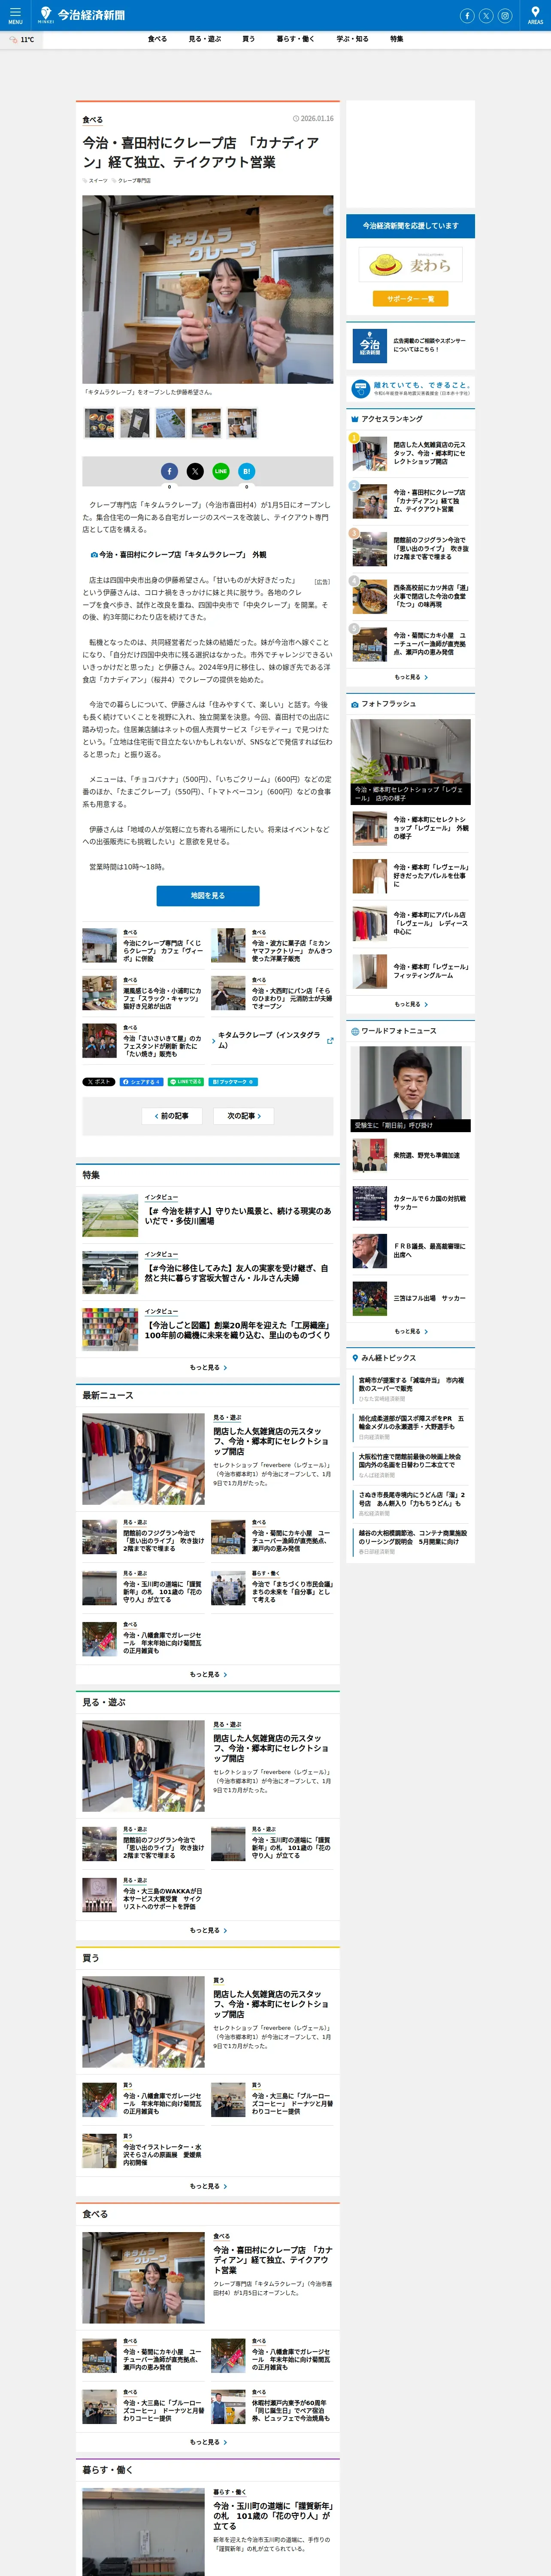The height and width of the screenshot is (2576, 551).
Task: Open the AREAS location pin menu
Action: point(535,15)
